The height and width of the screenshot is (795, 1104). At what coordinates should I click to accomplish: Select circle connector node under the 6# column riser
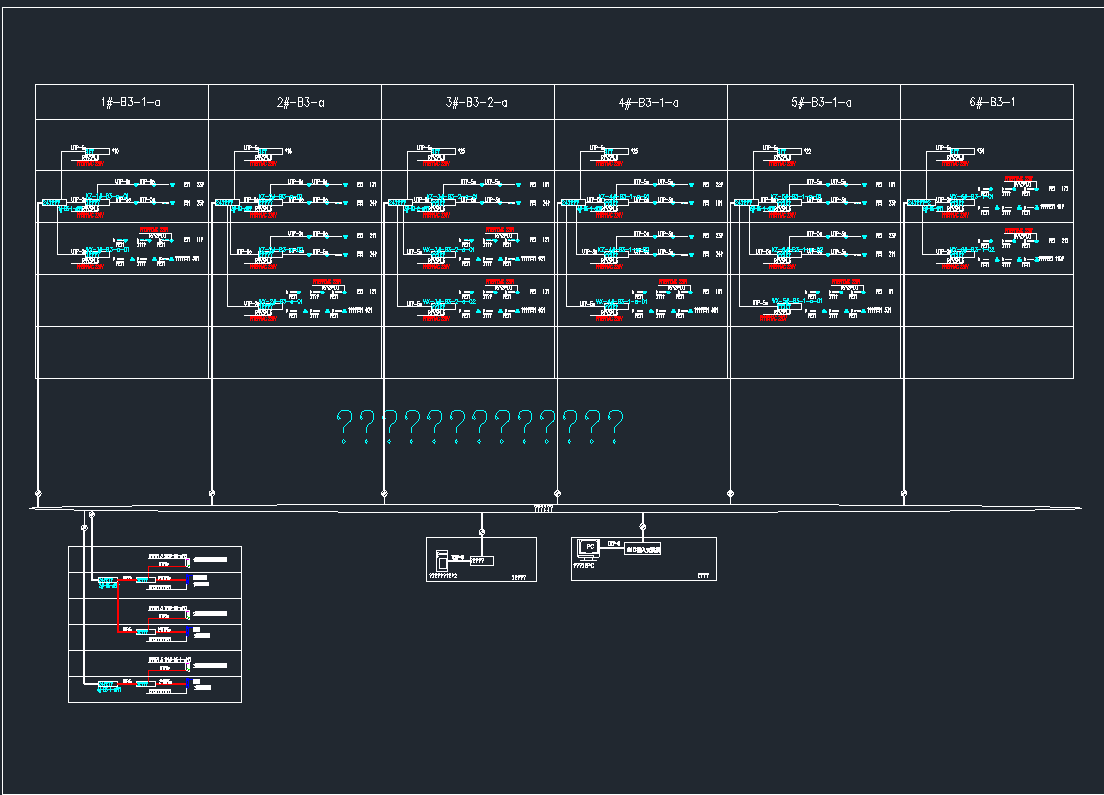pos(904,493)
